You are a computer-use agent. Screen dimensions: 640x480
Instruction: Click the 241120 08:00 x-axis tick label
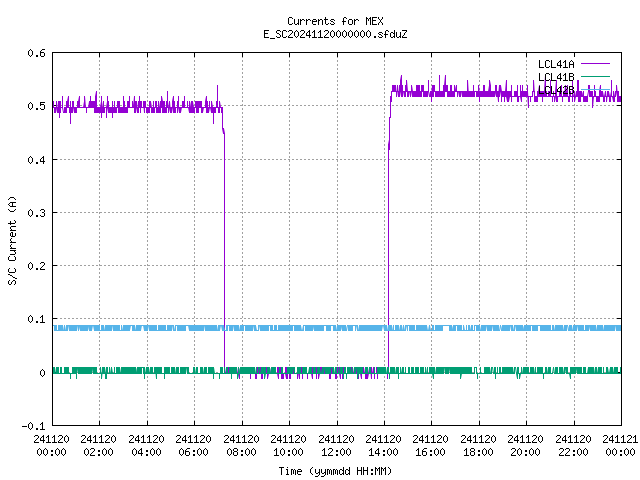coord(241,446)
